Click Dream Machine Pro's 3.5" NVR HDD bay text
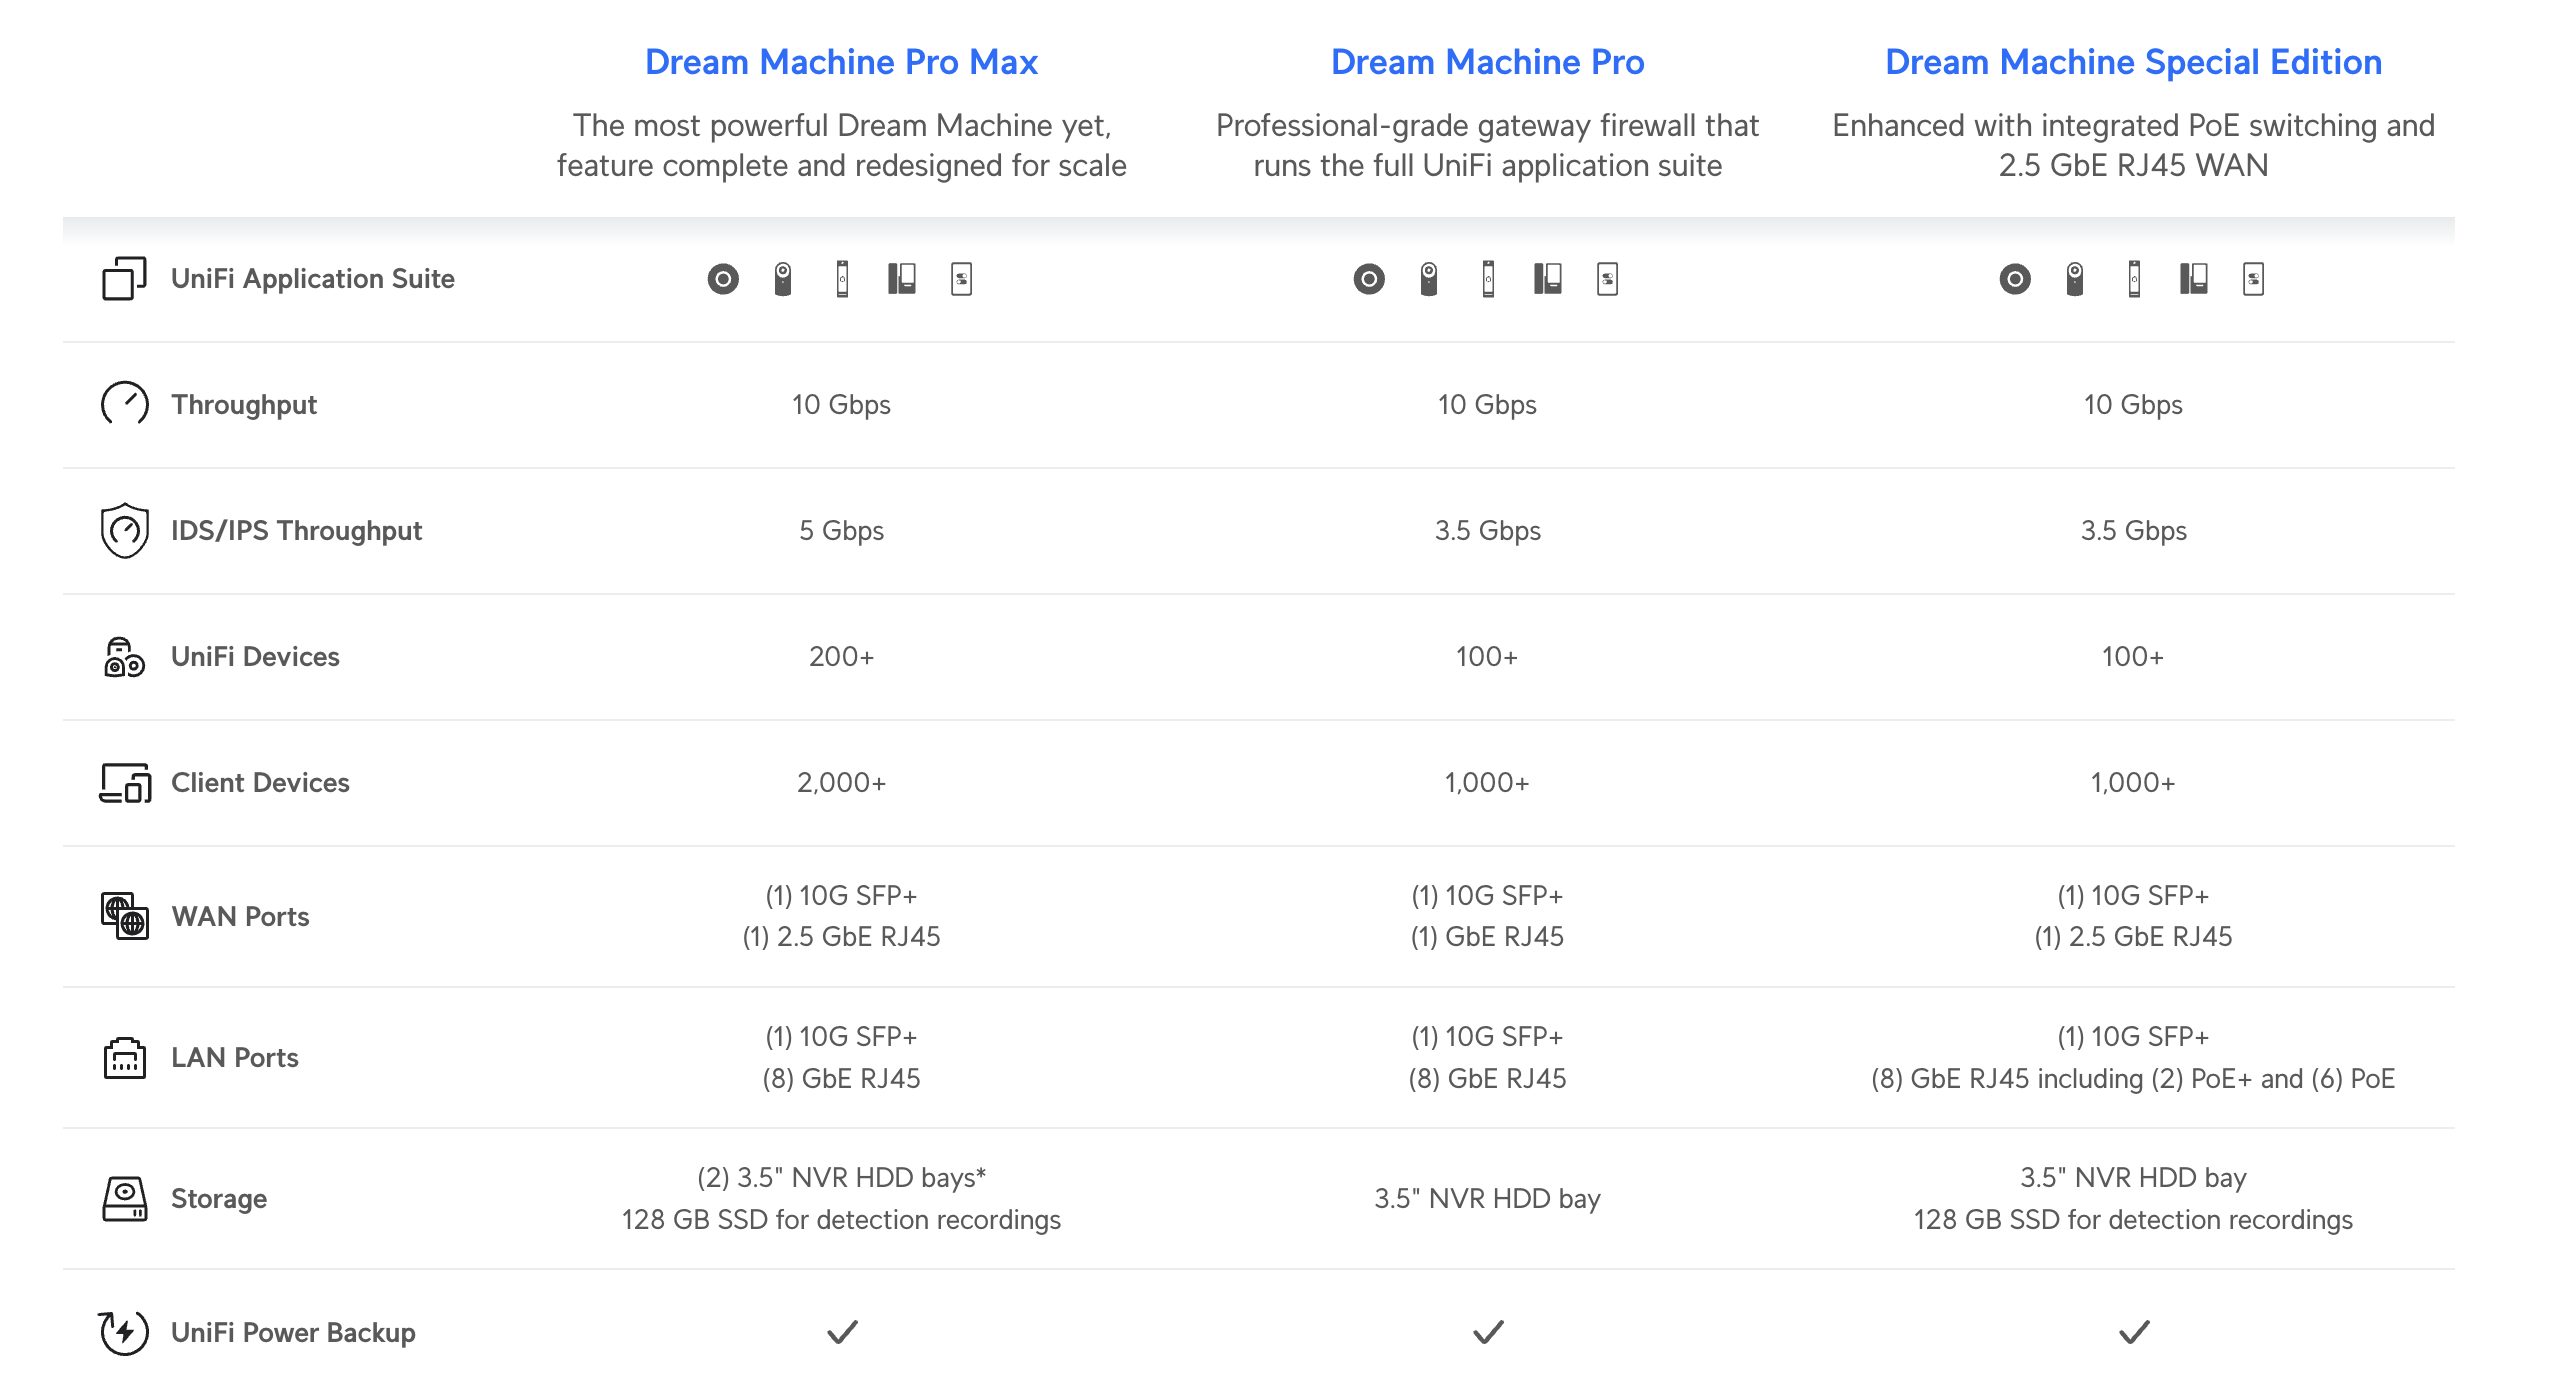 point(1487,1199)
